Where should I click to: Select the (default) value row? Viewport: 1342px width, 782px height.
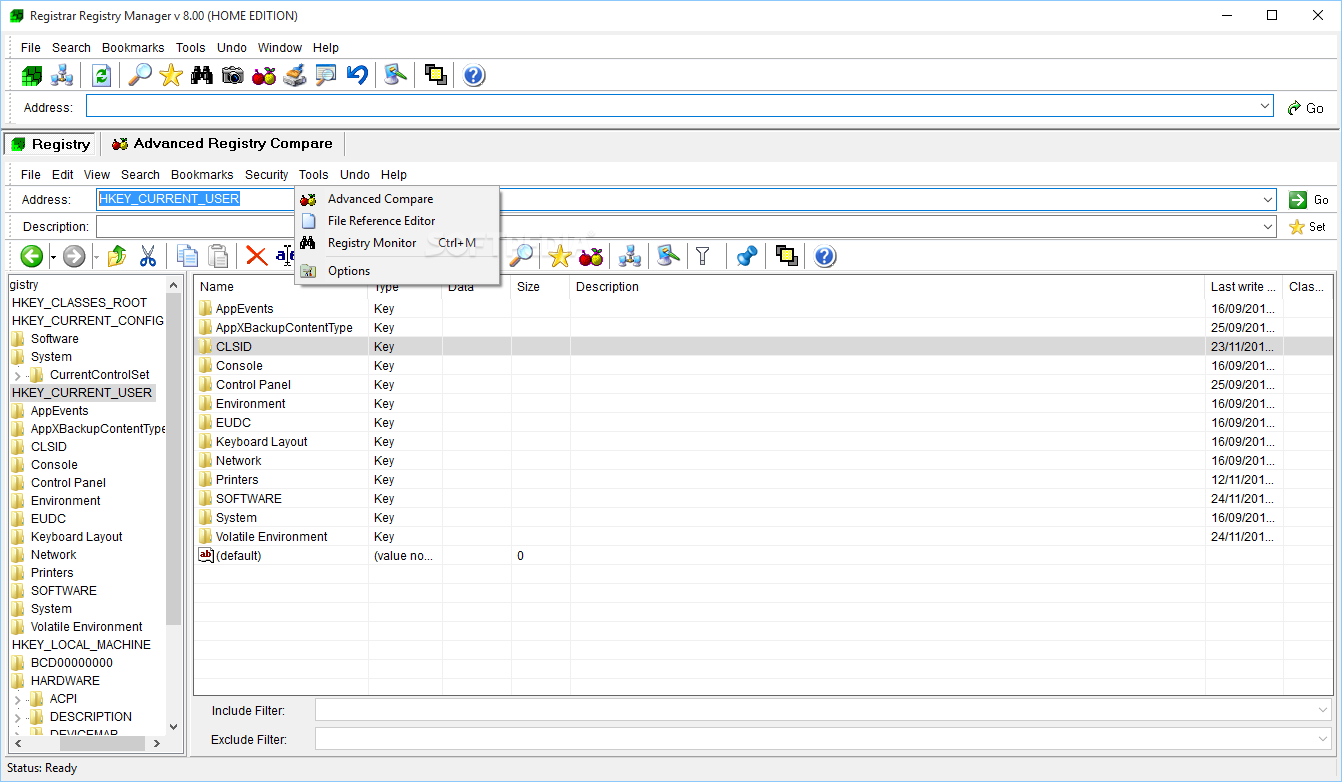click(762, 556)
